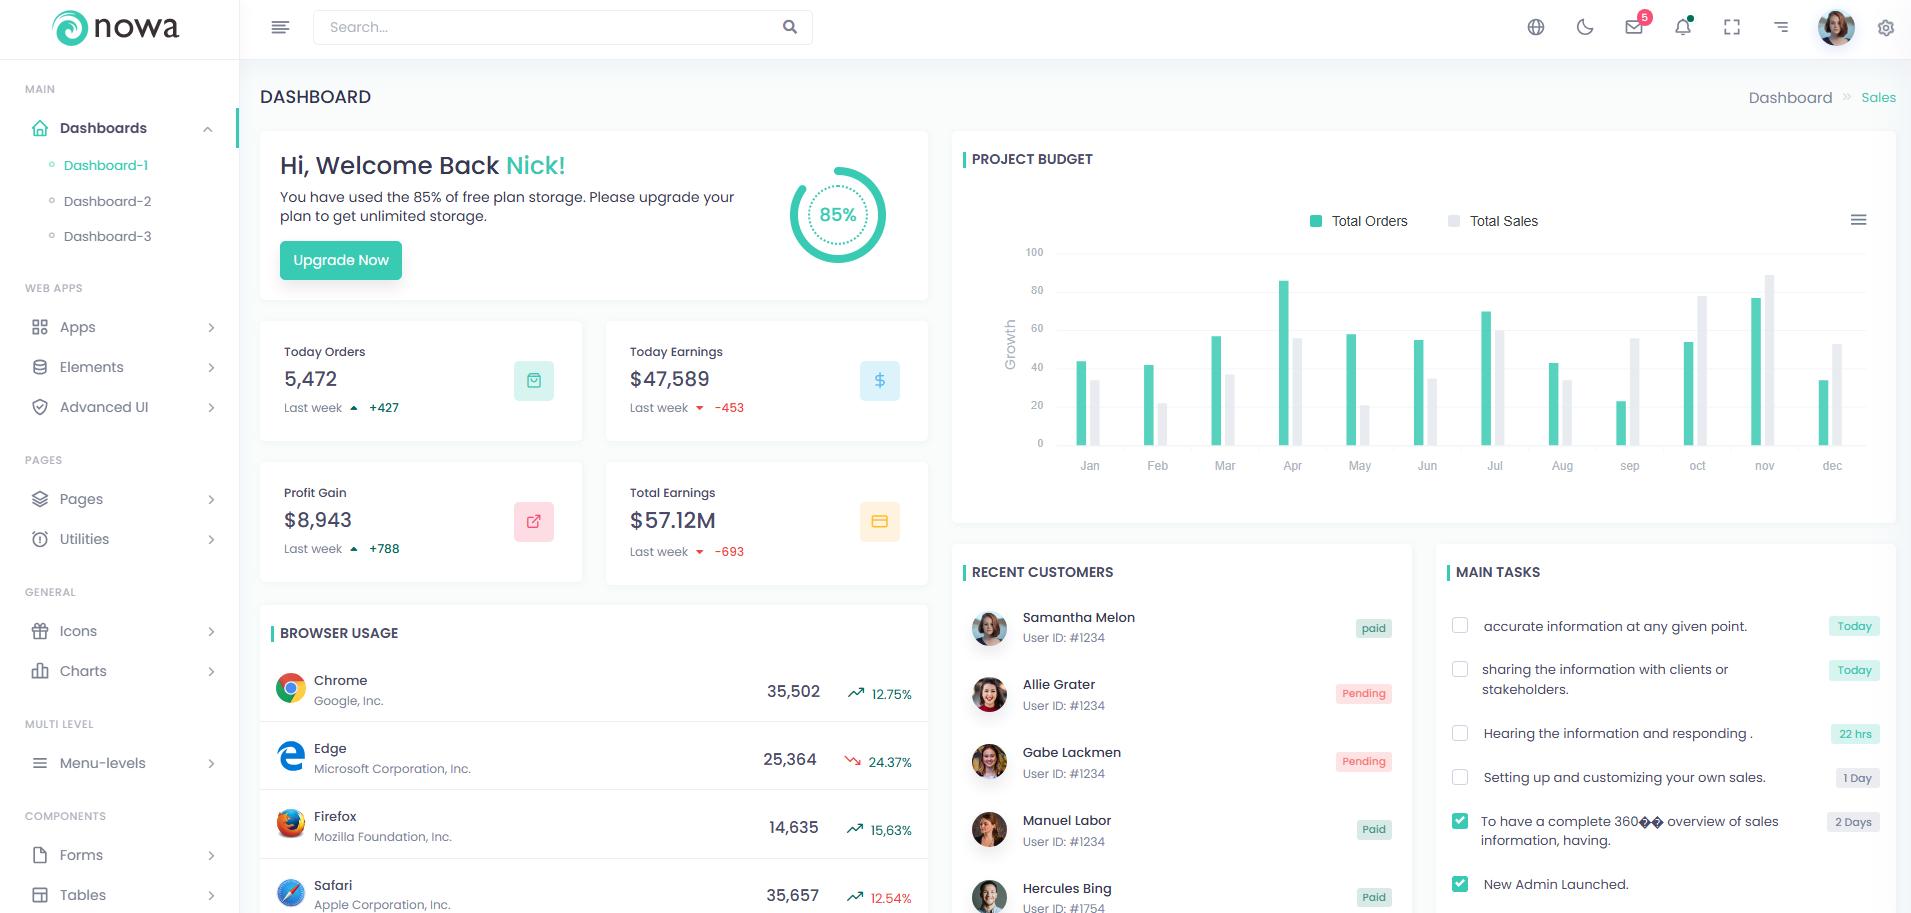Open the user profile avatar
The height and width of the screenshot is (913, 1911).
[1836, 27]
